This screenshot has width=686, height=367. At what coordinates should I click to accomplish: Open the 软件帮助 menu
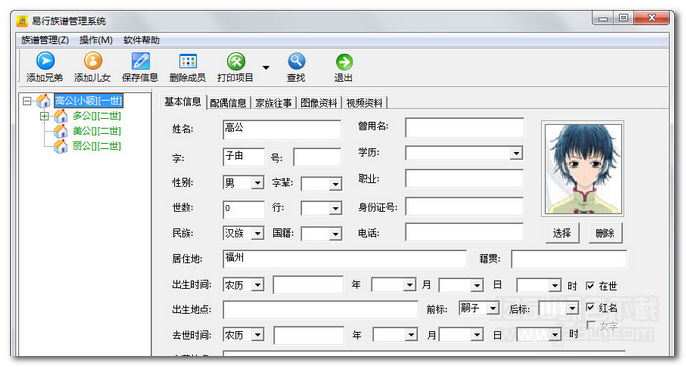click(141, 40)
